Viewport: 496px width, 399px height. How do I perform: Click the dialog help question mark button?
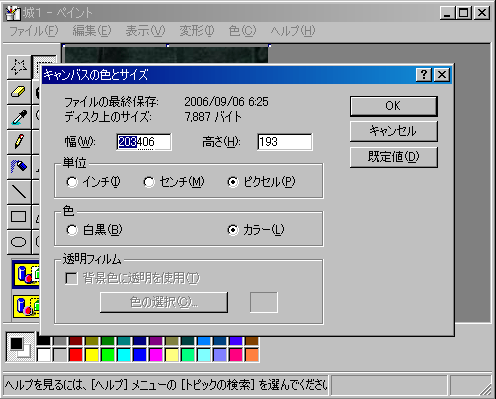pyautogui.click(x=424, y=75)
